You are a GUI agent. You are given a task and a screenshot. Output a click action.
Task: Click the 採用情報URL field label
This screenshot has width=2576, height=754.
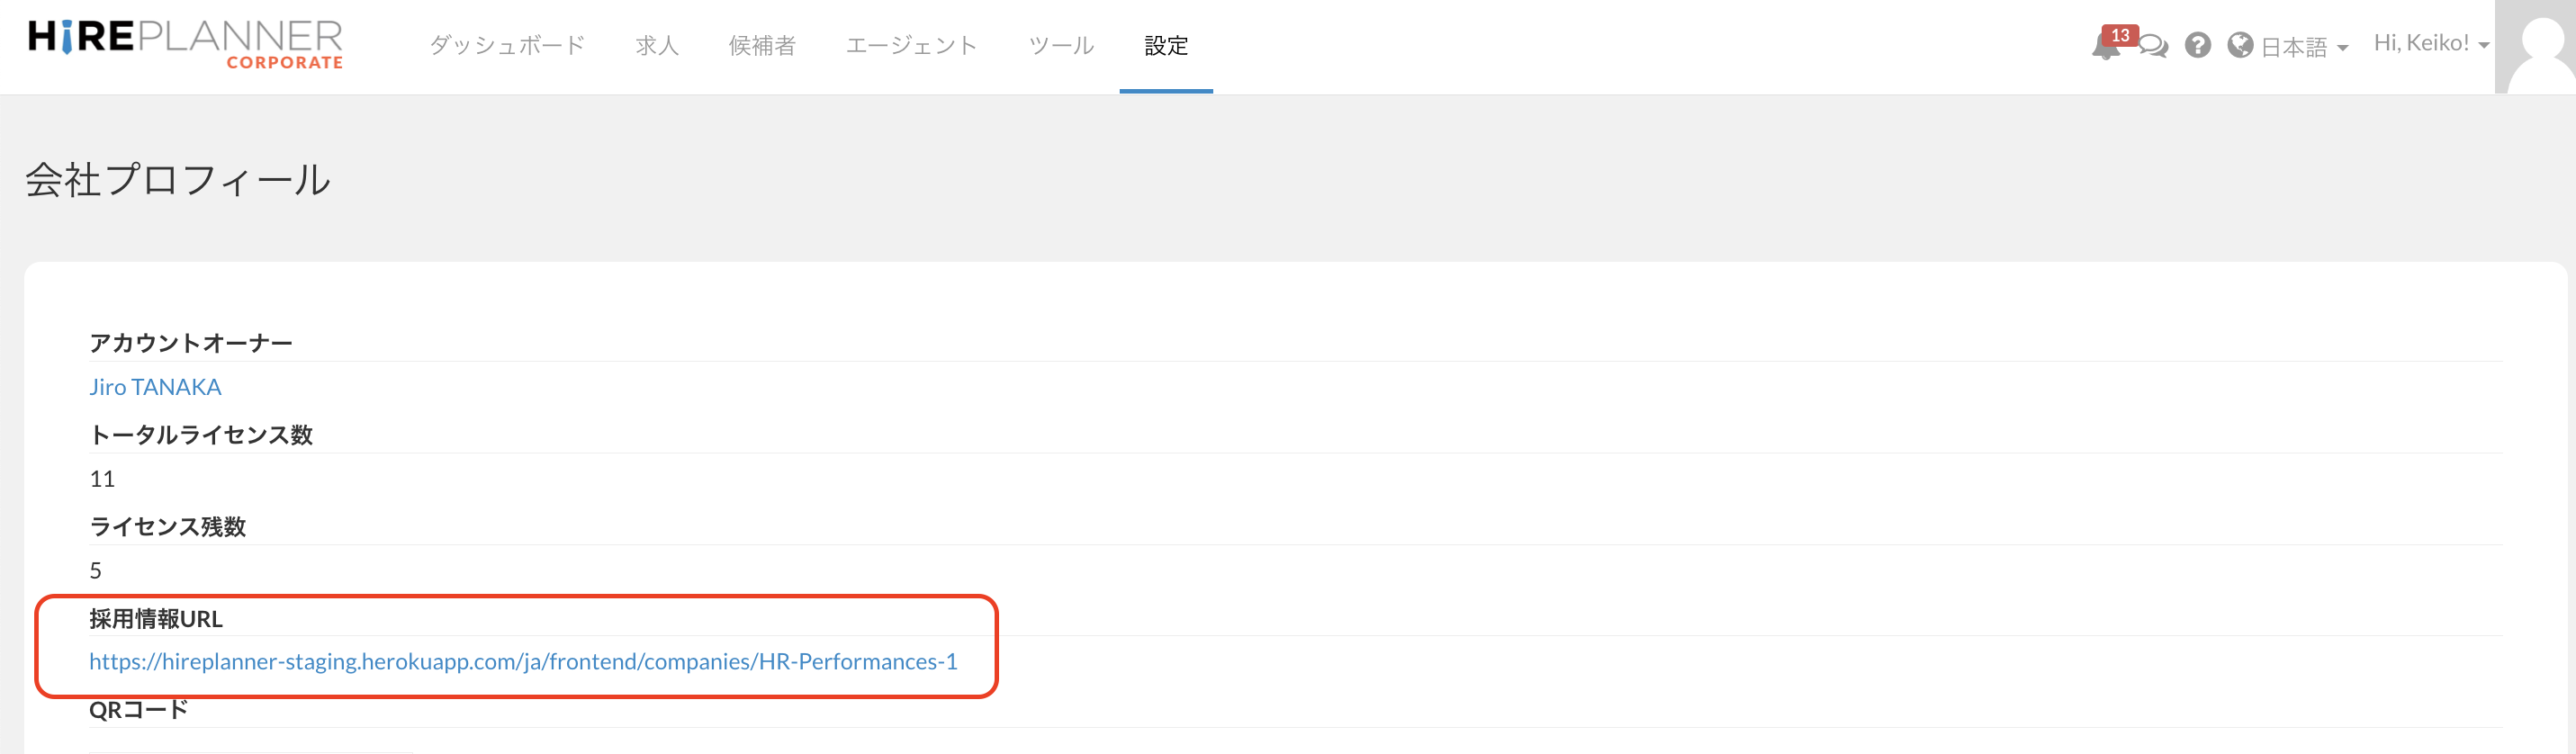pyautogui.click(x=156, y=619)
